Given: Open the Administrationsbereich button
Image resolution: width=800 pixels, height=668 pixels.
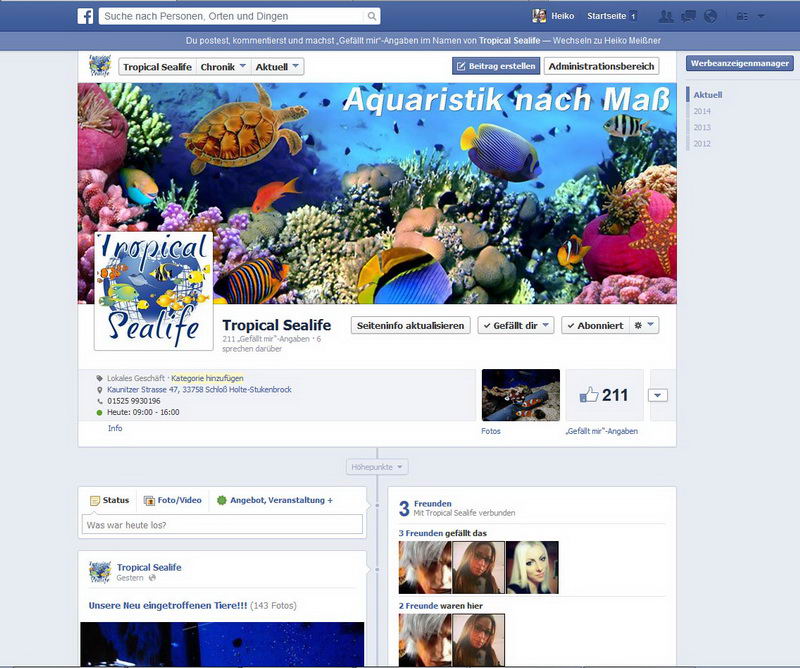Looking at the screenshot, I should [x=601, y=66].
